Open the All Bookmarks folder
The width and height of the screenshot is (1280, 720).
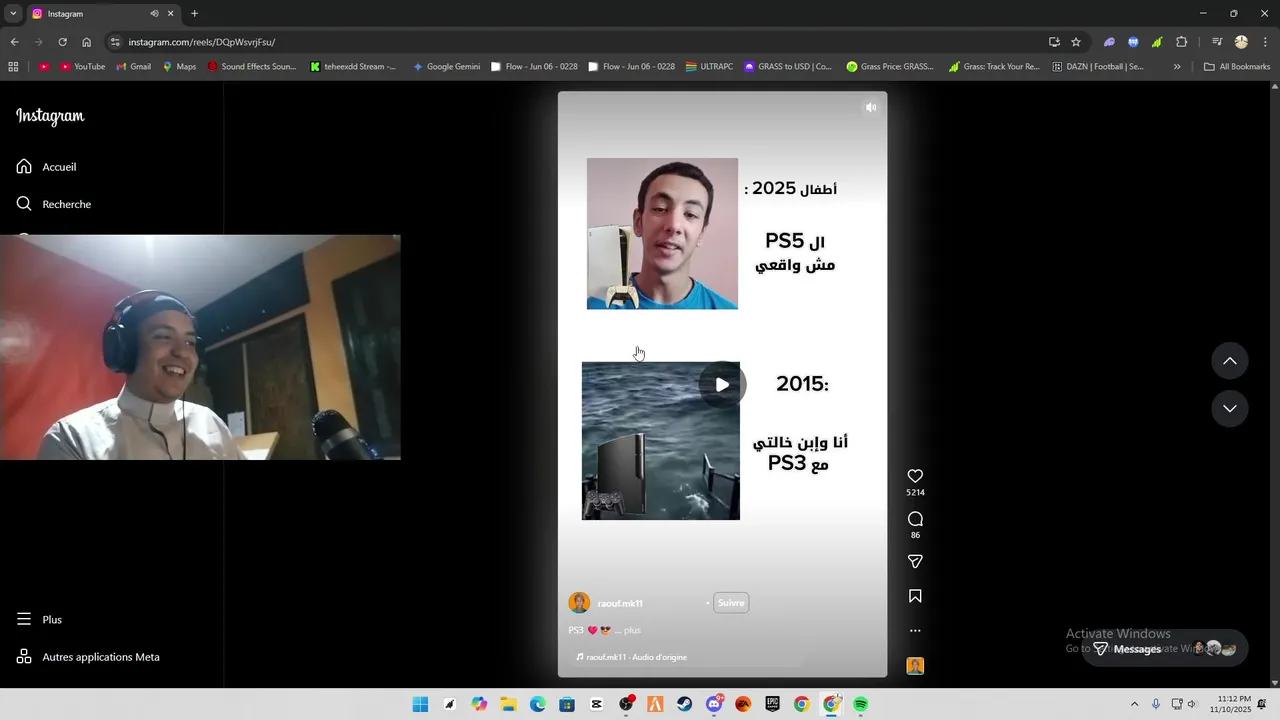click(1237, 67)
